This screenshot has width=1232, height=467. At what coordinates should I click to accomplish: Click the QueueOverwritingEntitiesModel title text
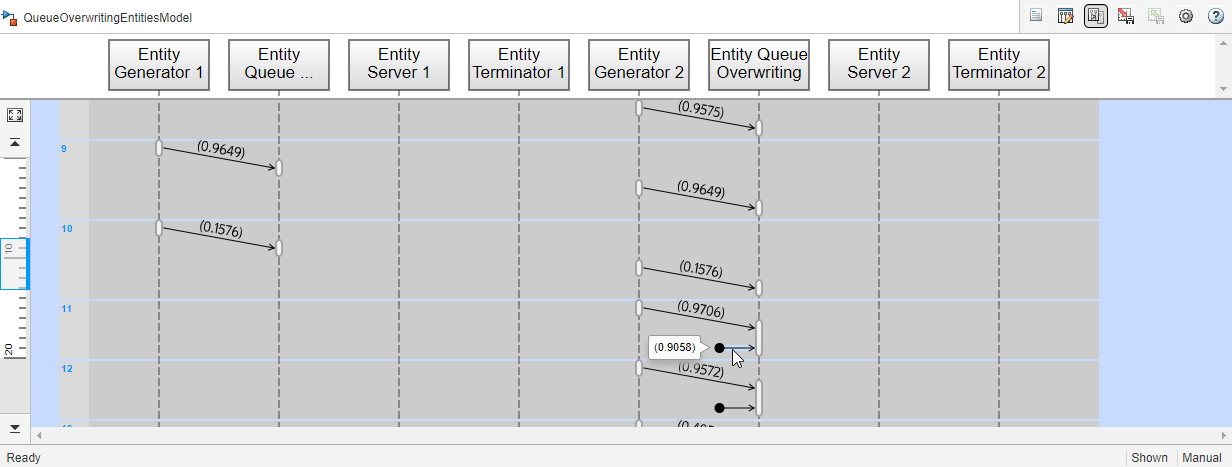click(108, 18)
